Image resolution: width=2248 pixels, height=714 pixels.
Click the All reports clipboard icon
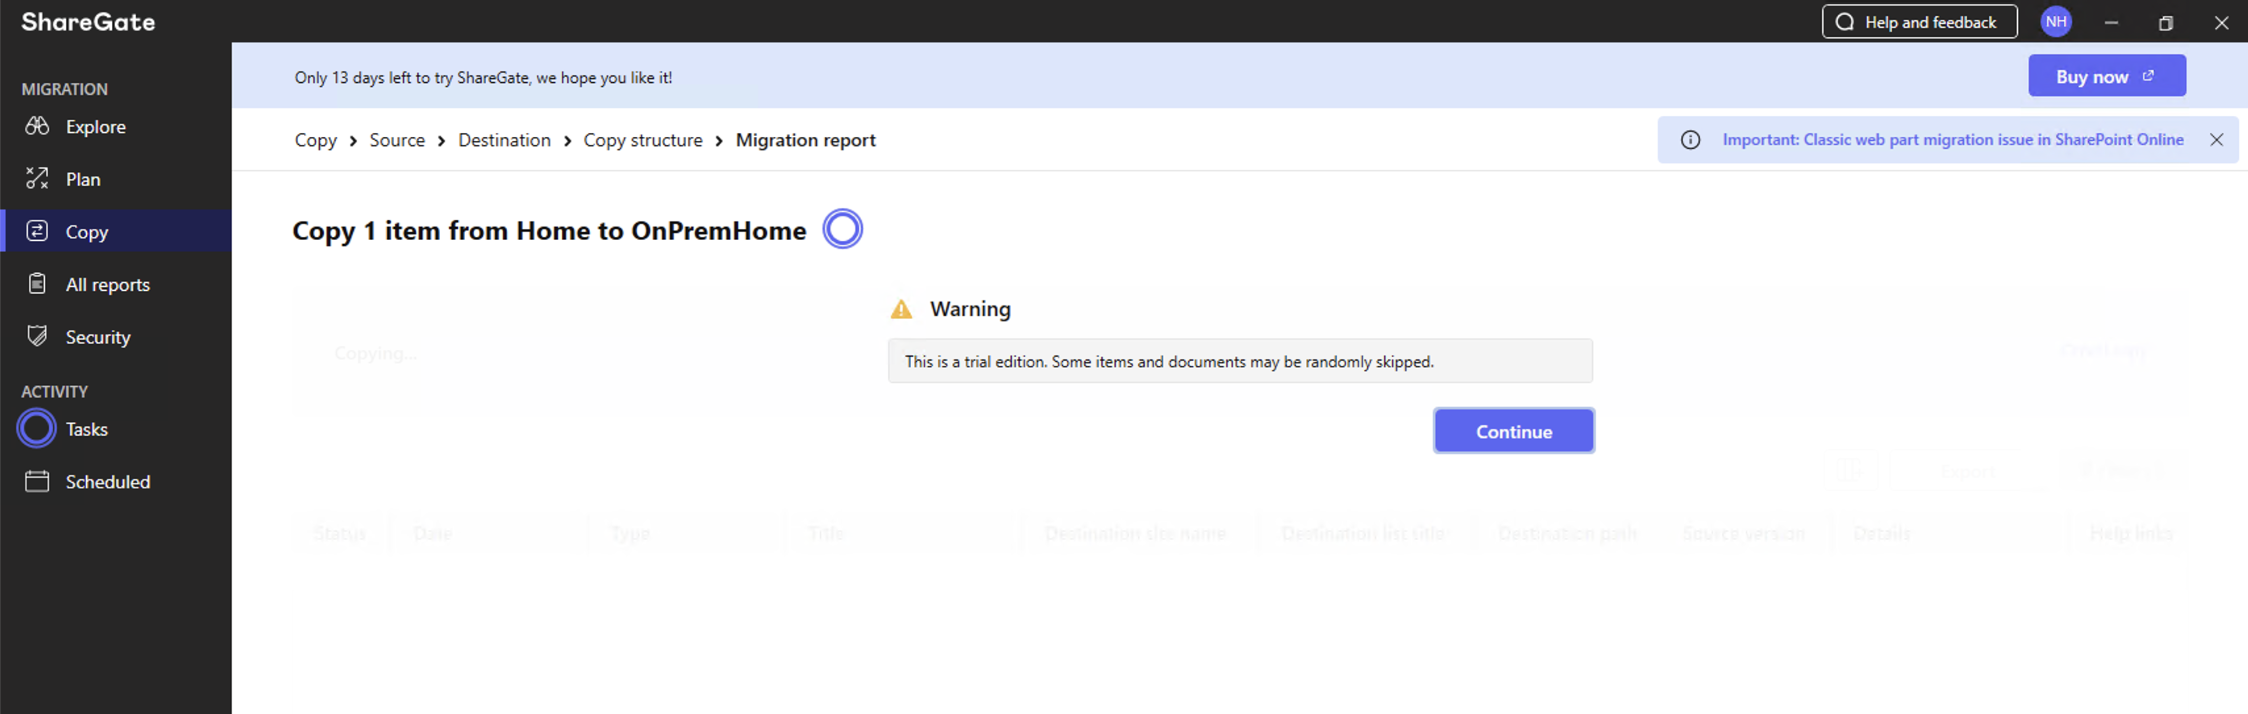[x=37, y=283]
